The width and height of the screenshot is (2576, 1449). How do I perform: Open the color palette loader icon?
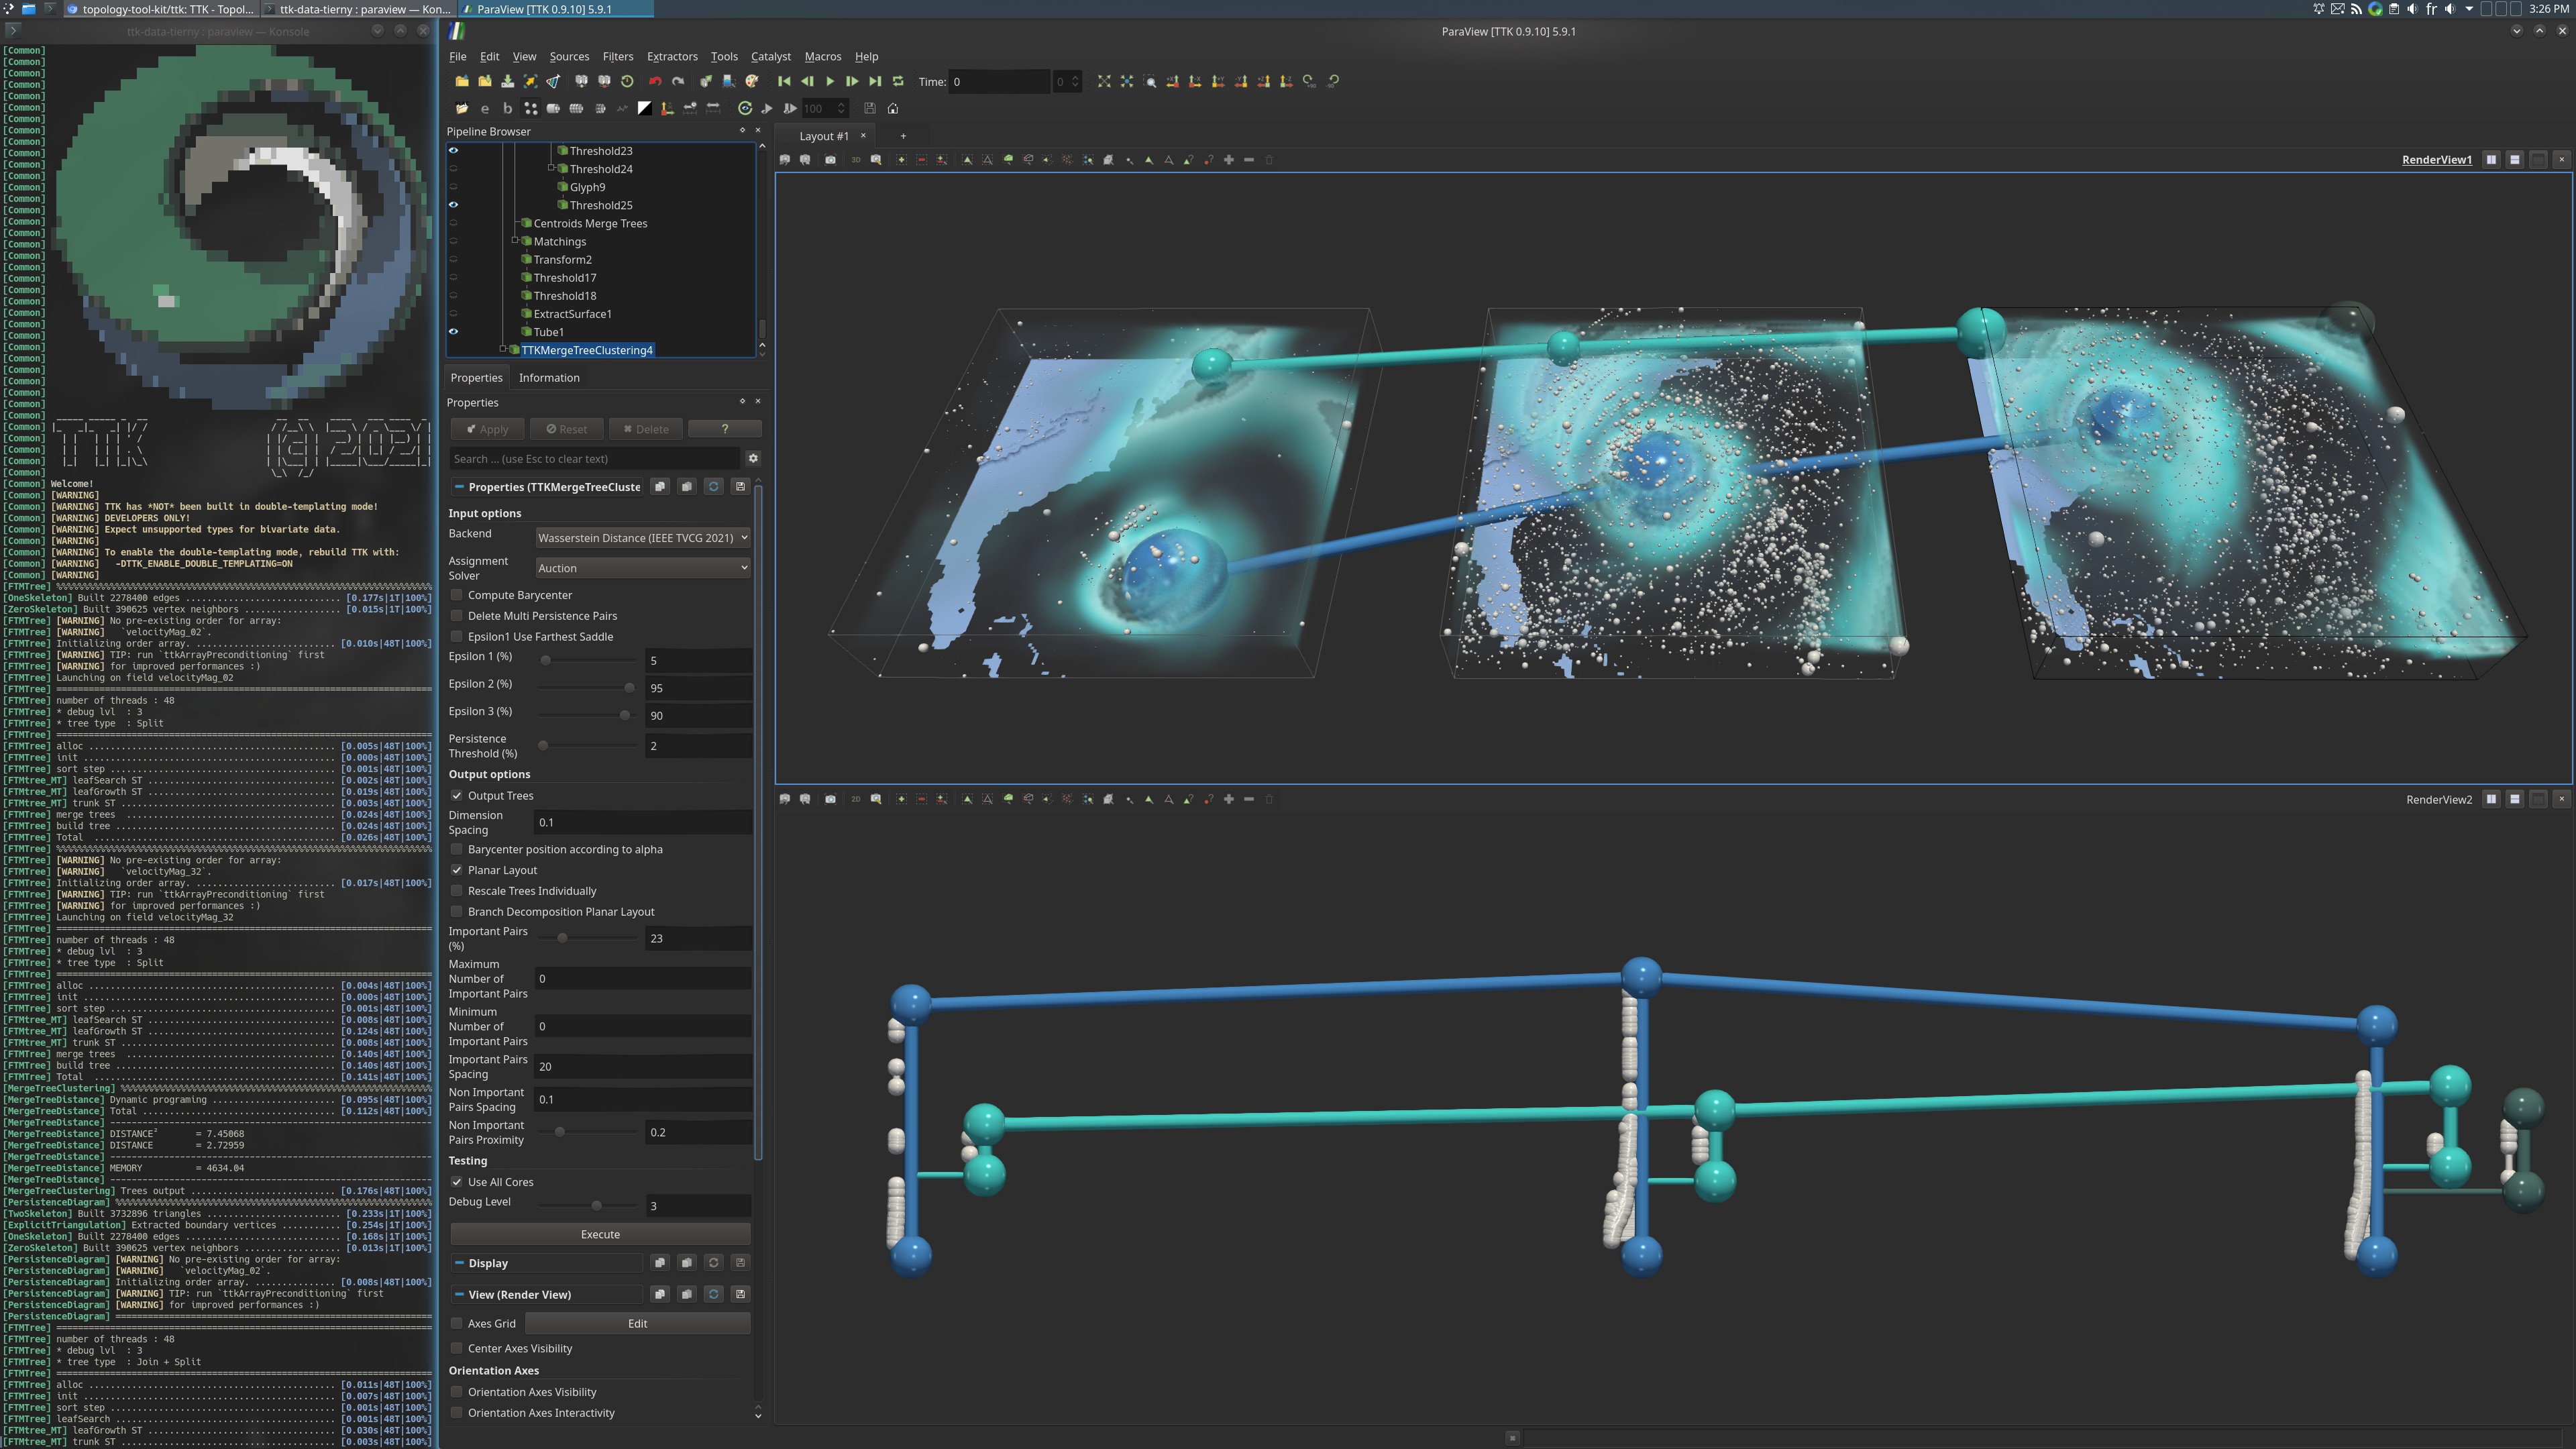point(751,82)
